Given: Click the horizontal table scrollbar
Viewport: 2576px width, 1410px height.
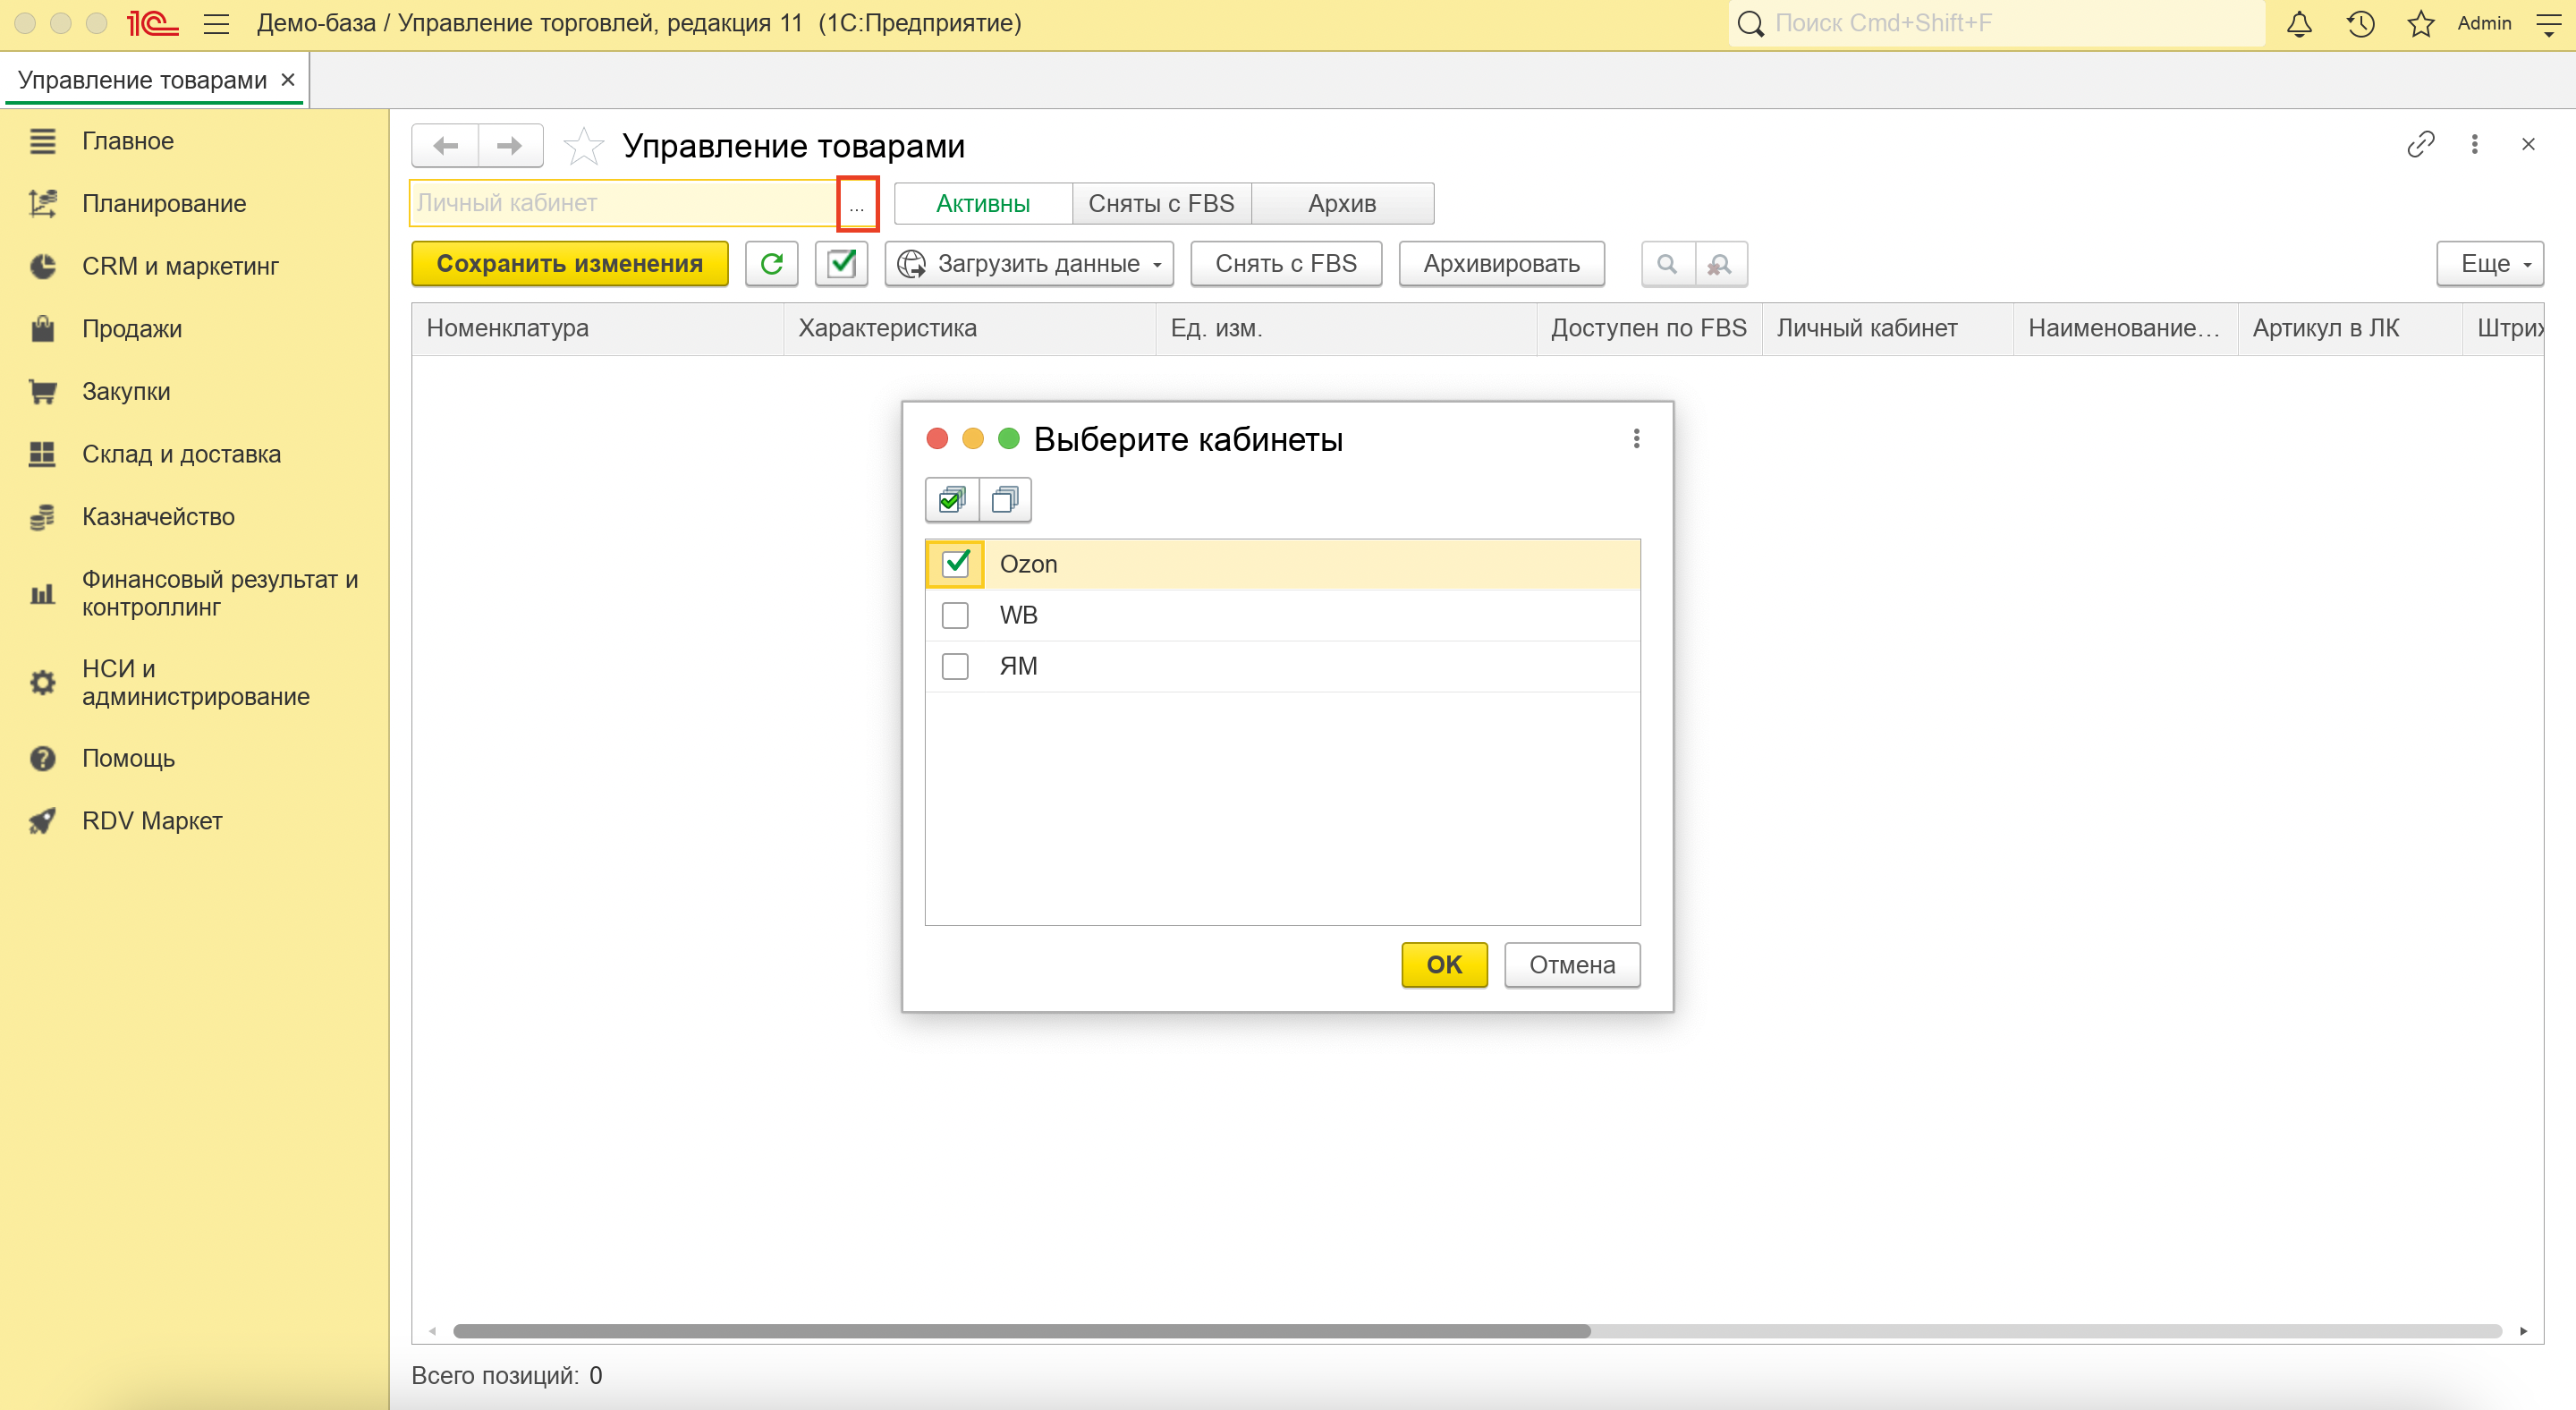Looking at the screenshot, I should click(x=1020, y=1331).
